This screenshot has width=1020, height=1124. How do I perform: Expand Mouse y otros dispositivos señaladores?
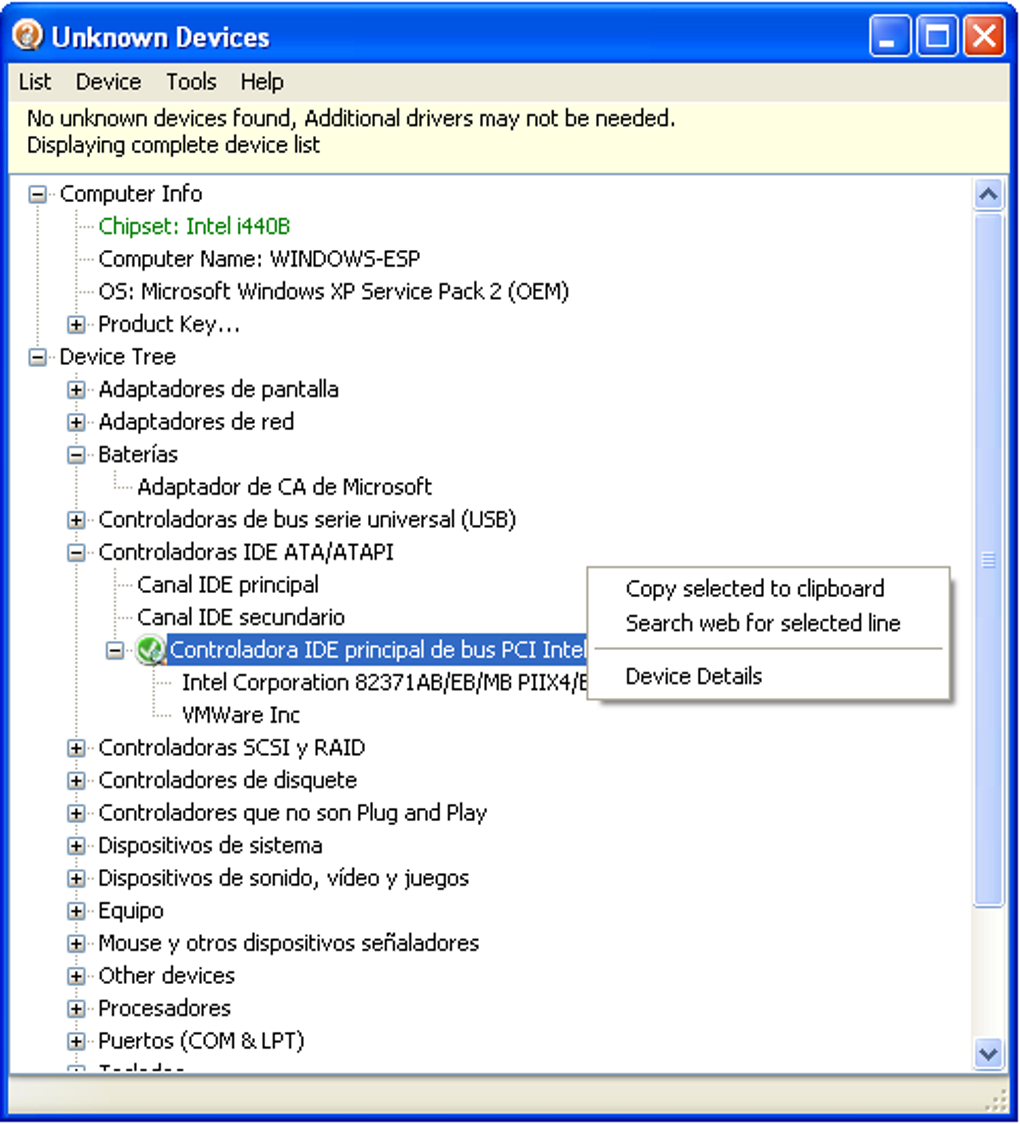[76, 944]
